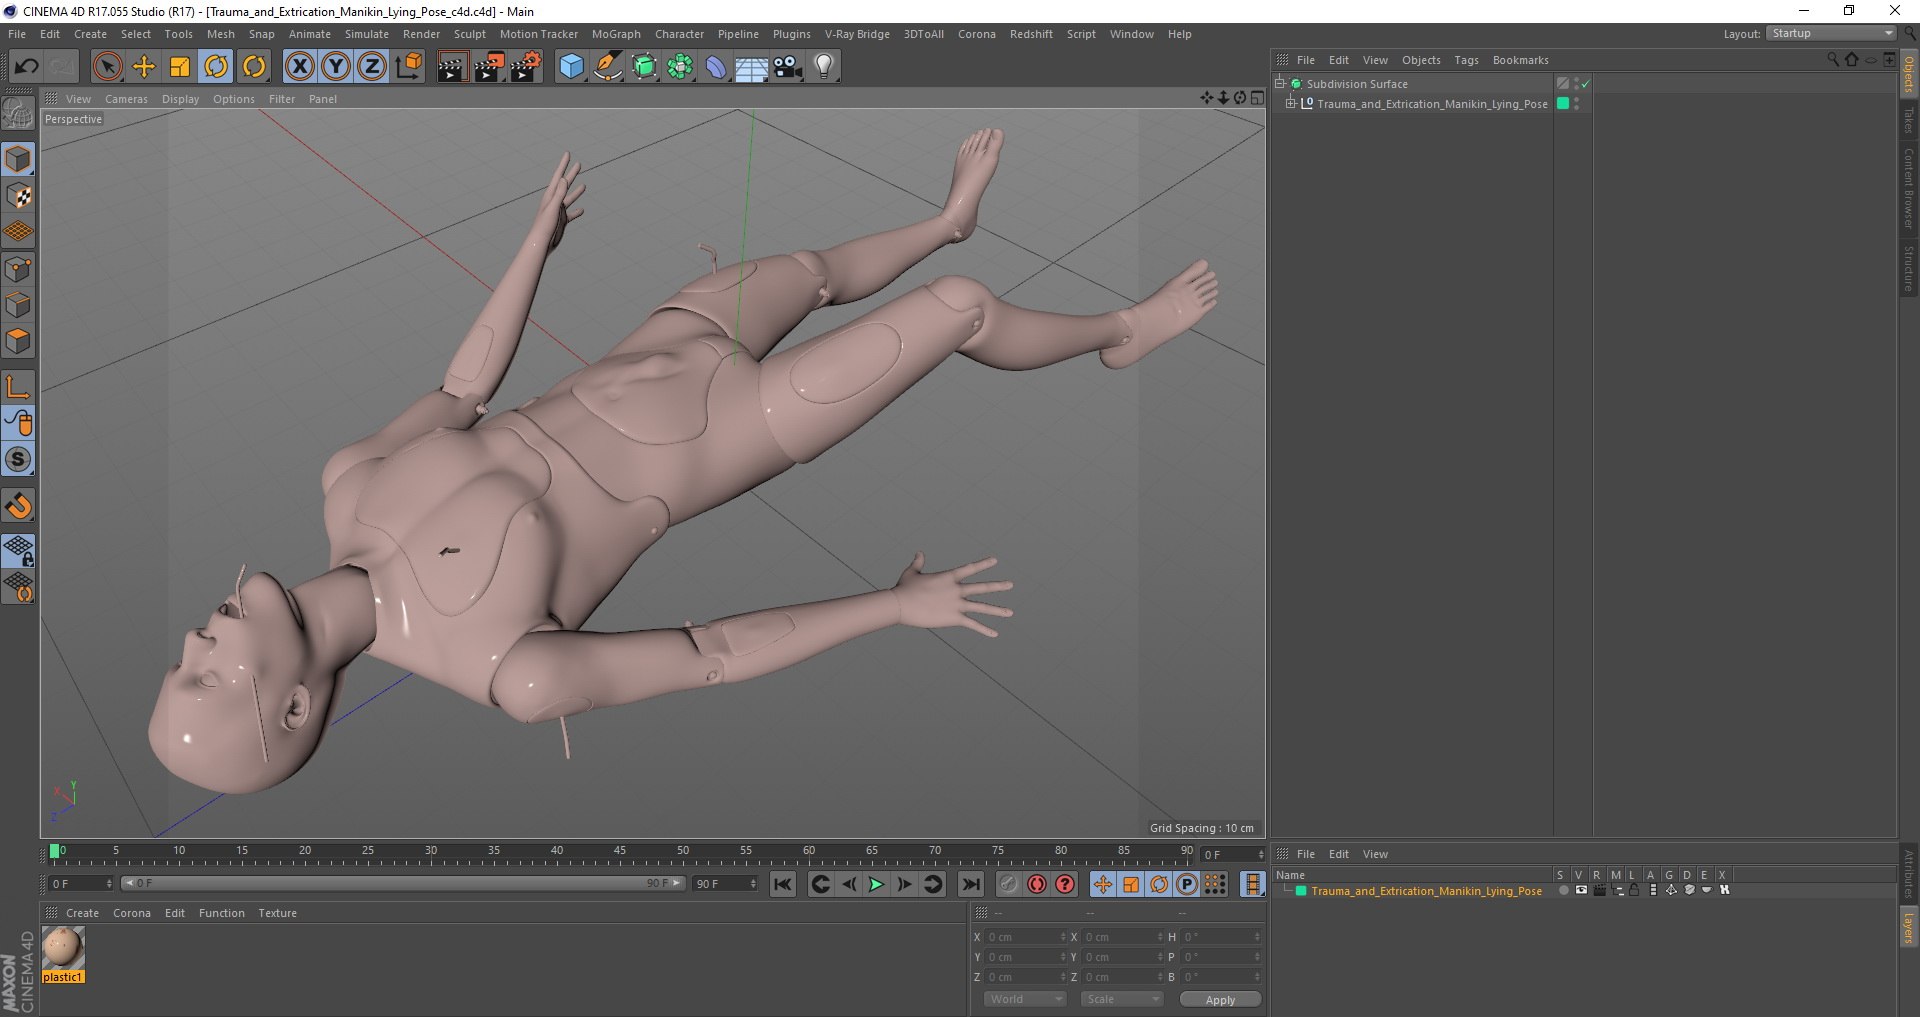The width and height of the screenshot is (1920, 1017).
Task: Click the Coordinate System icon
Action: click(409, 67)
